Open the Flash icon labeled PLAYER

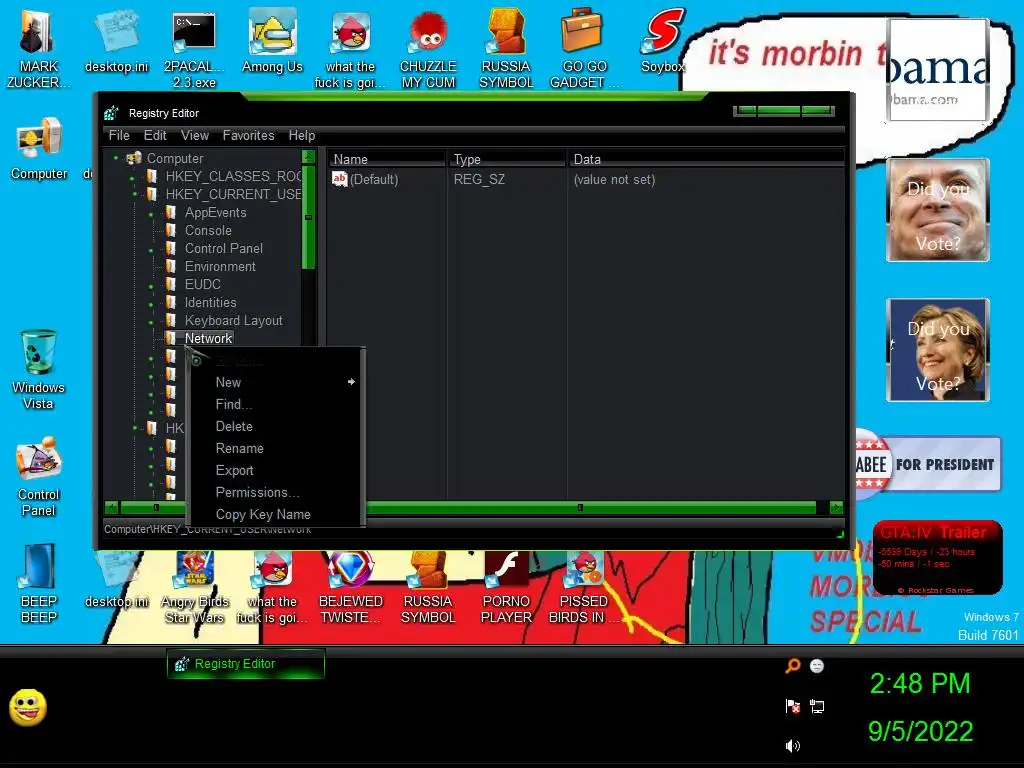[x=506, y=586]
